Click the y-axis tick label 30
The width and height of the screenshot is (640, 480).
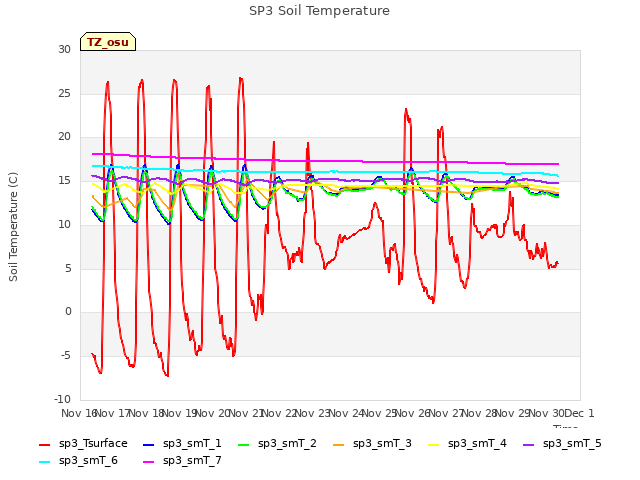(64, 49)
